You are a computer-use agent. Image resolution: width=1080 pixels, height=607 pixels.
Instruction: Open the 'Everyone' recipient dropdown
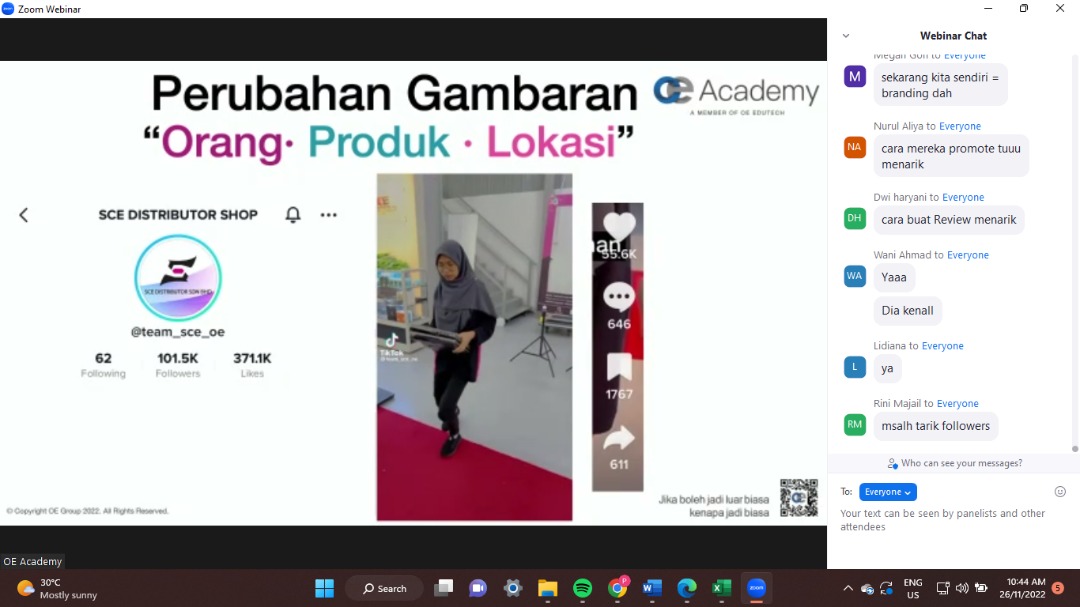pos(887,492)
